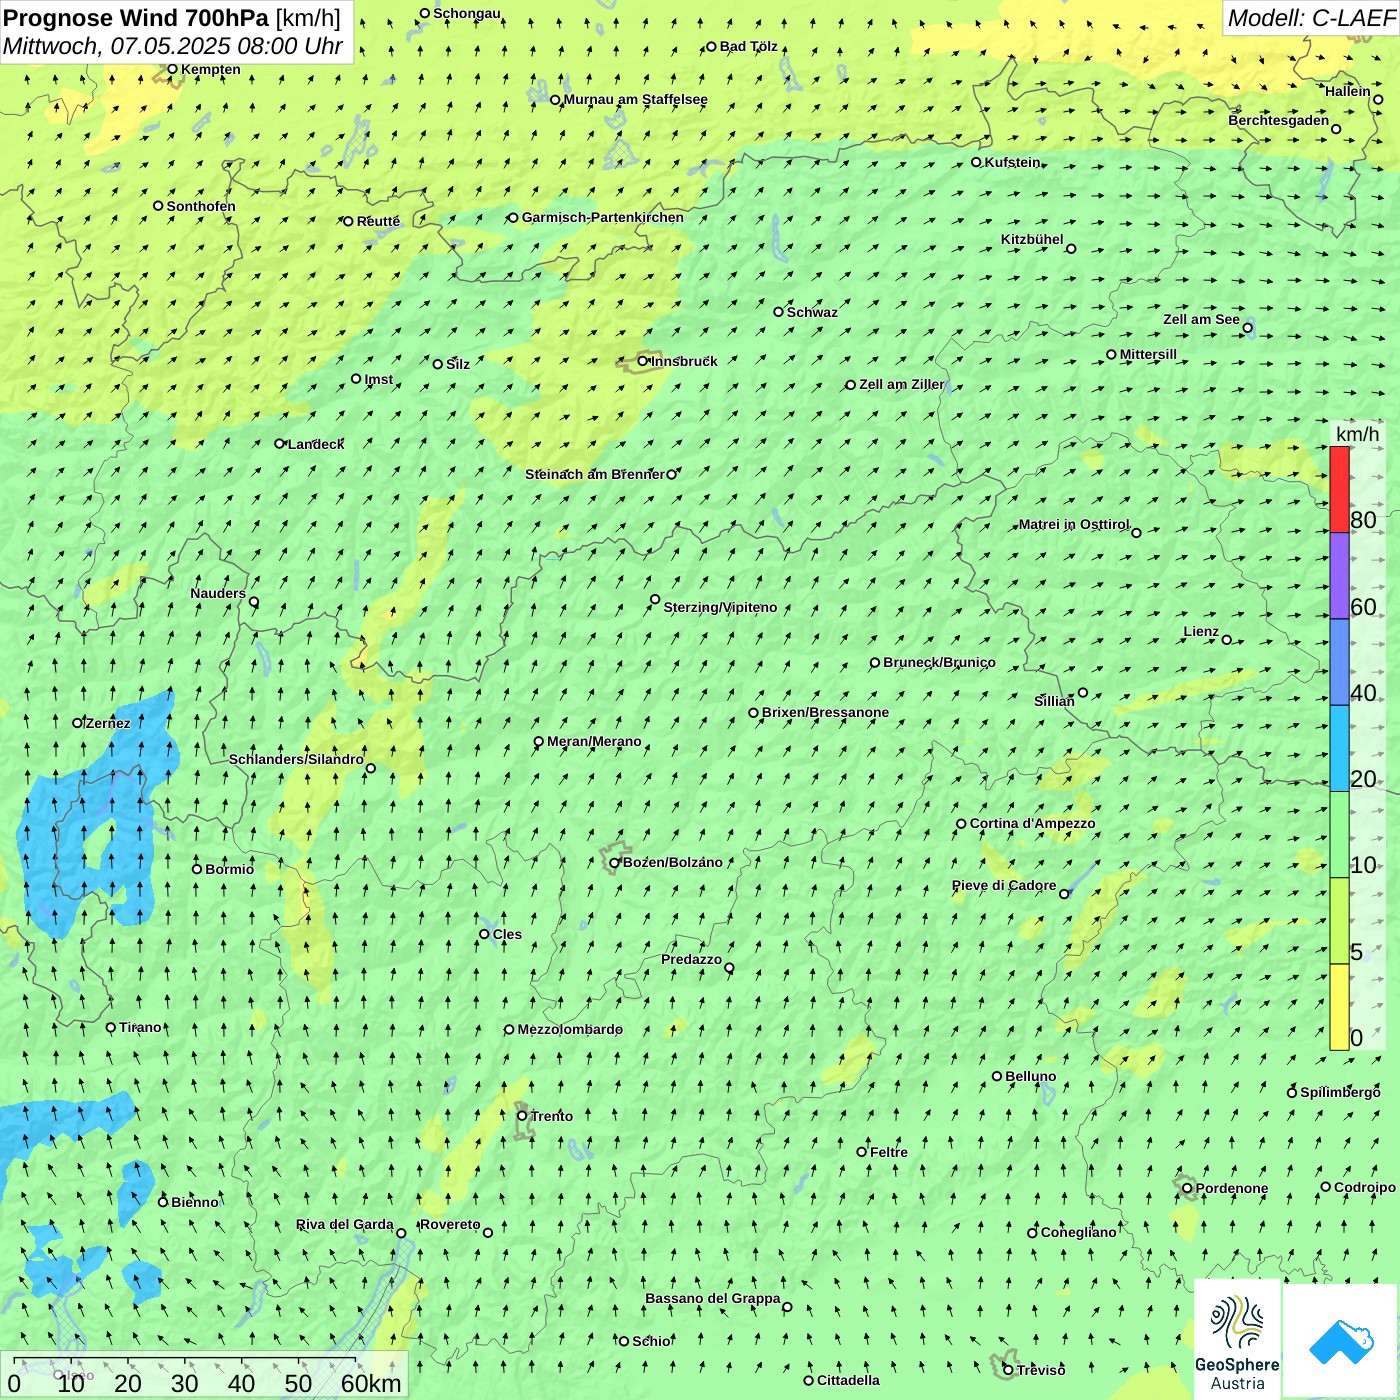Click the 'Pieve di Cadore' label
The height and width of the screenshot is (1400, 1400).
[1004, 885]
